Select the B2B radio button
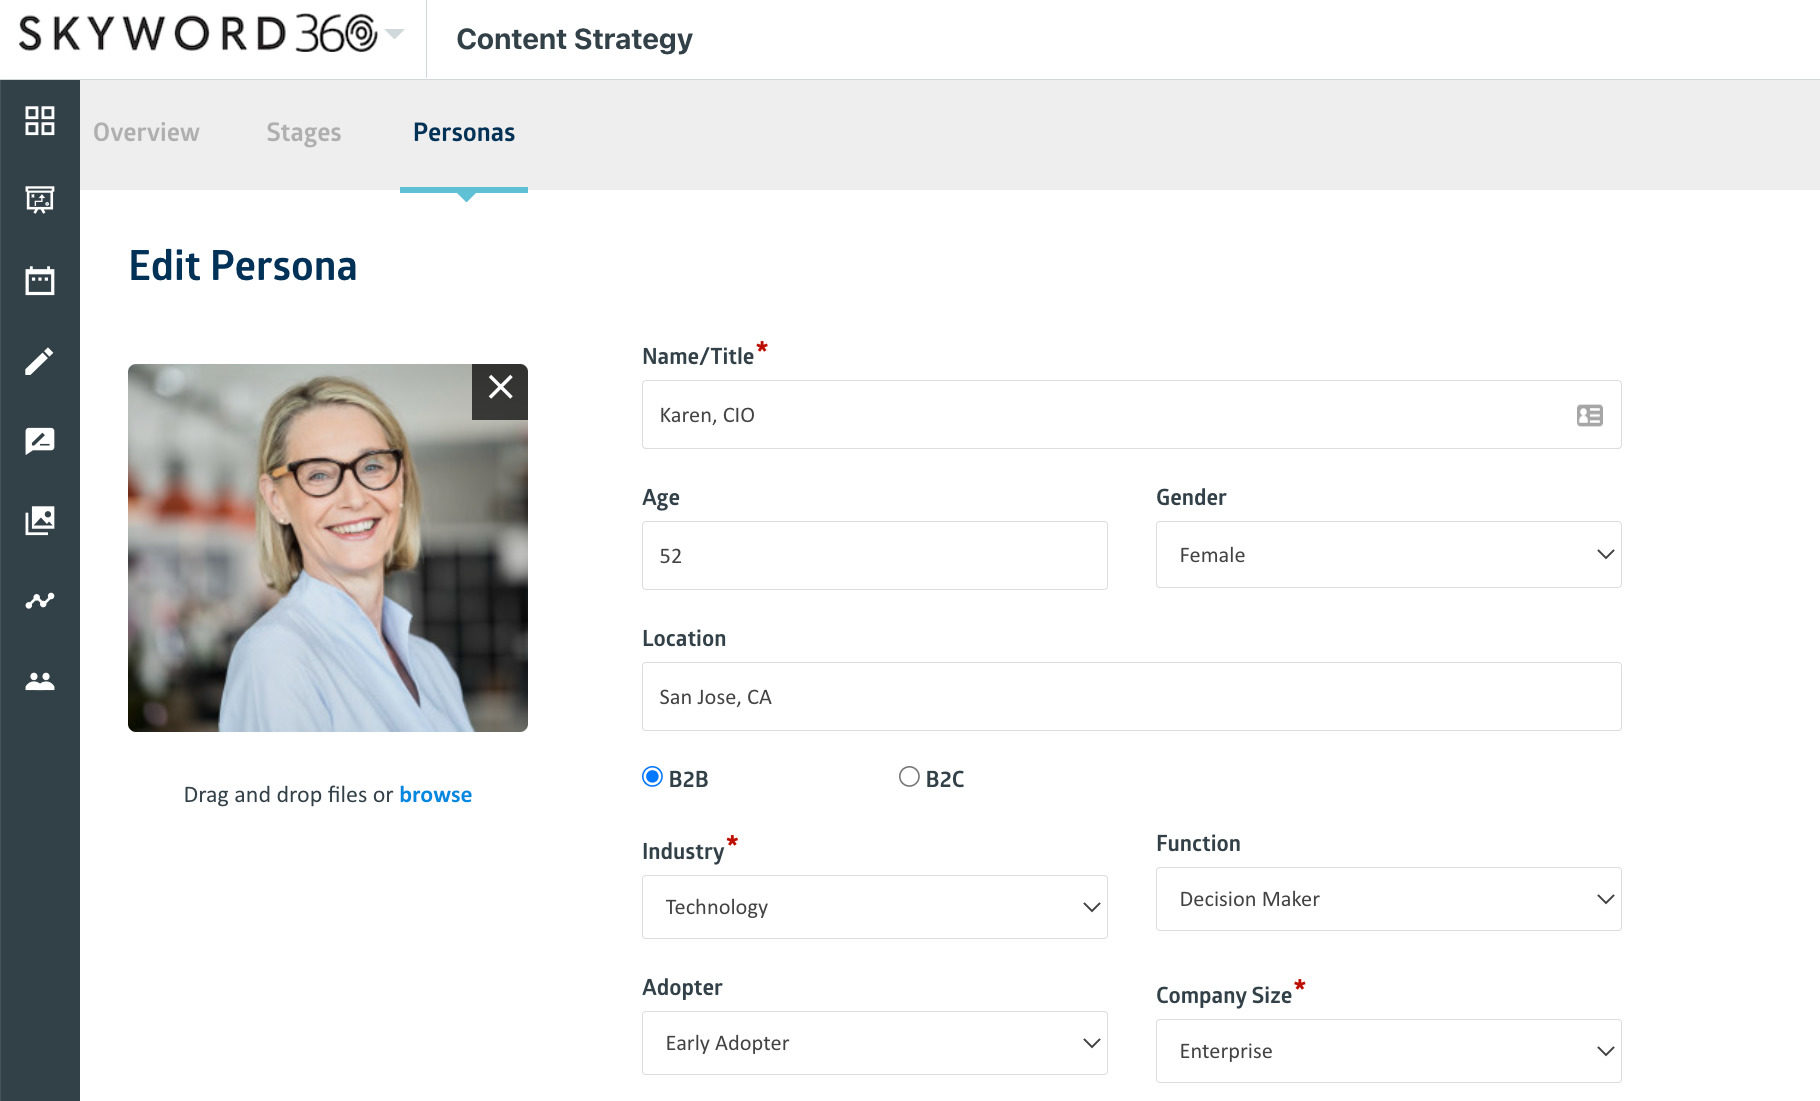The width and height of the screenshot is (1820, 1101). [x=652, y=777]
